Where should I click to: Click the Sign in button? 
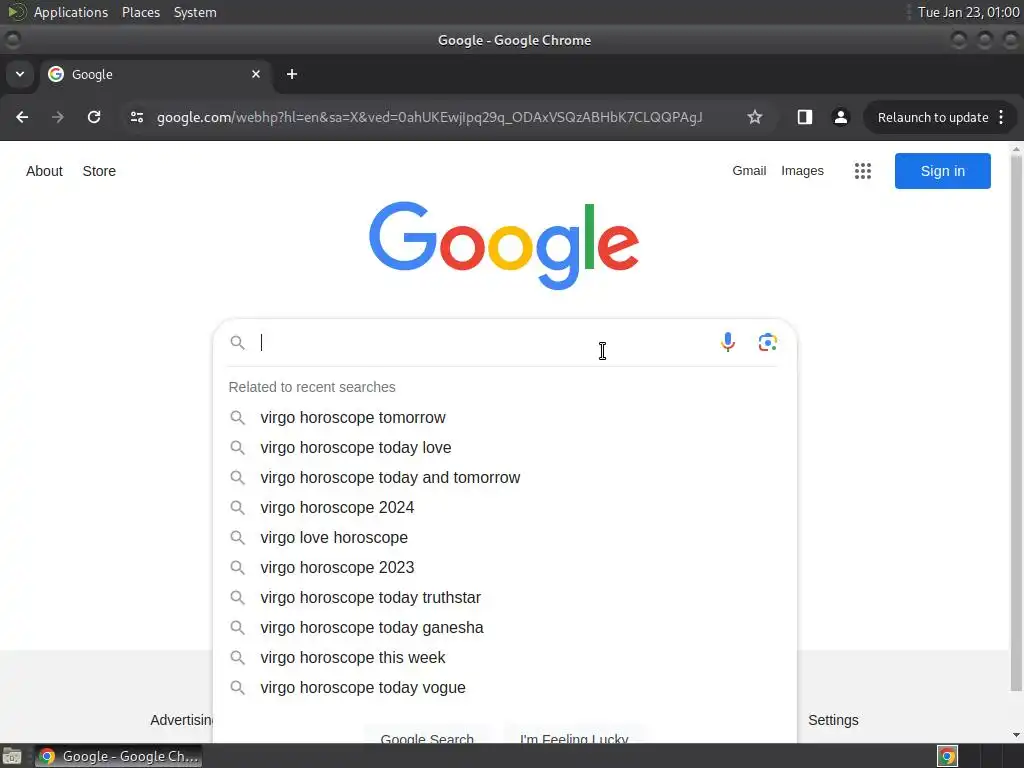pos(942,171)
